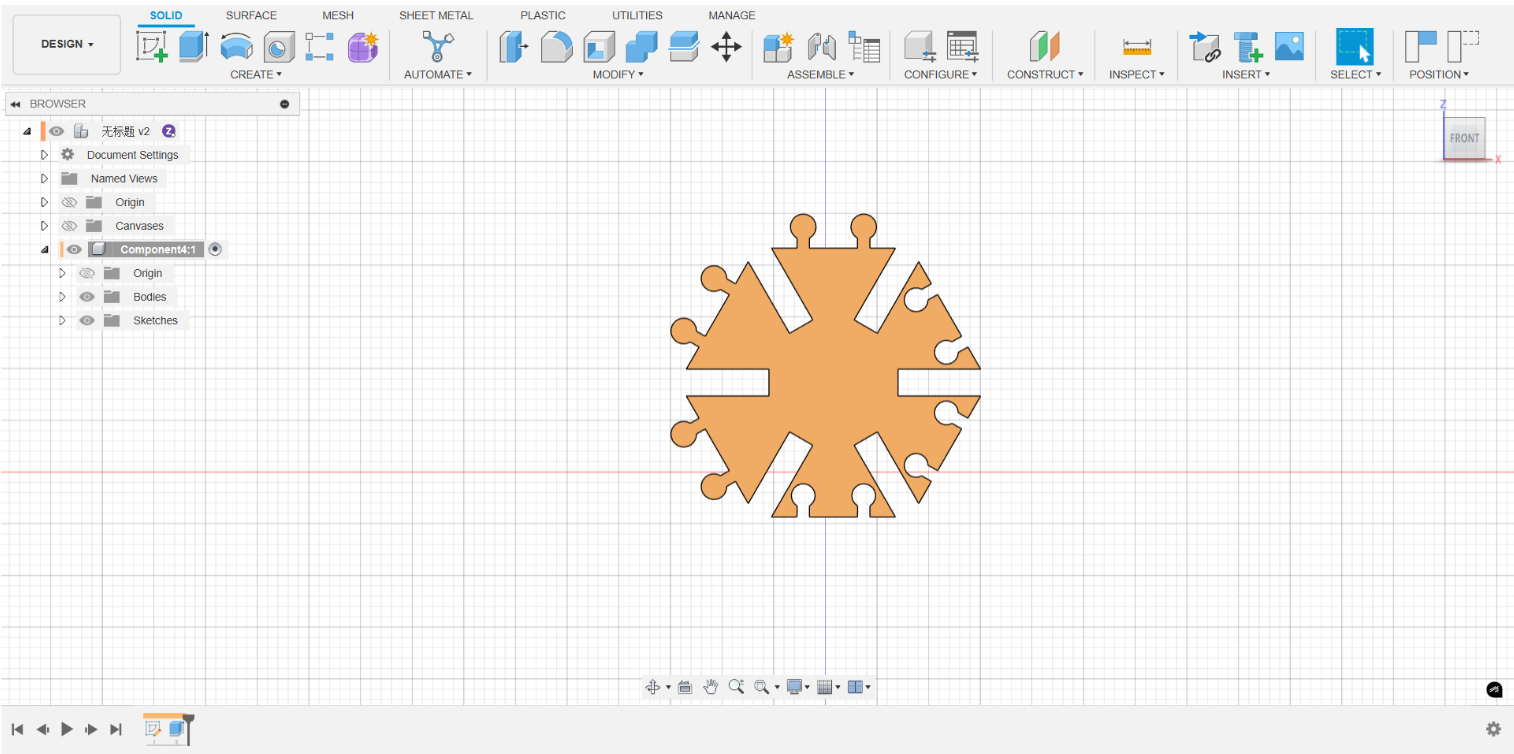Select the extrude feature in the timeline
The height and width of the screenshot is (754, 1514).
pos(176,729)
